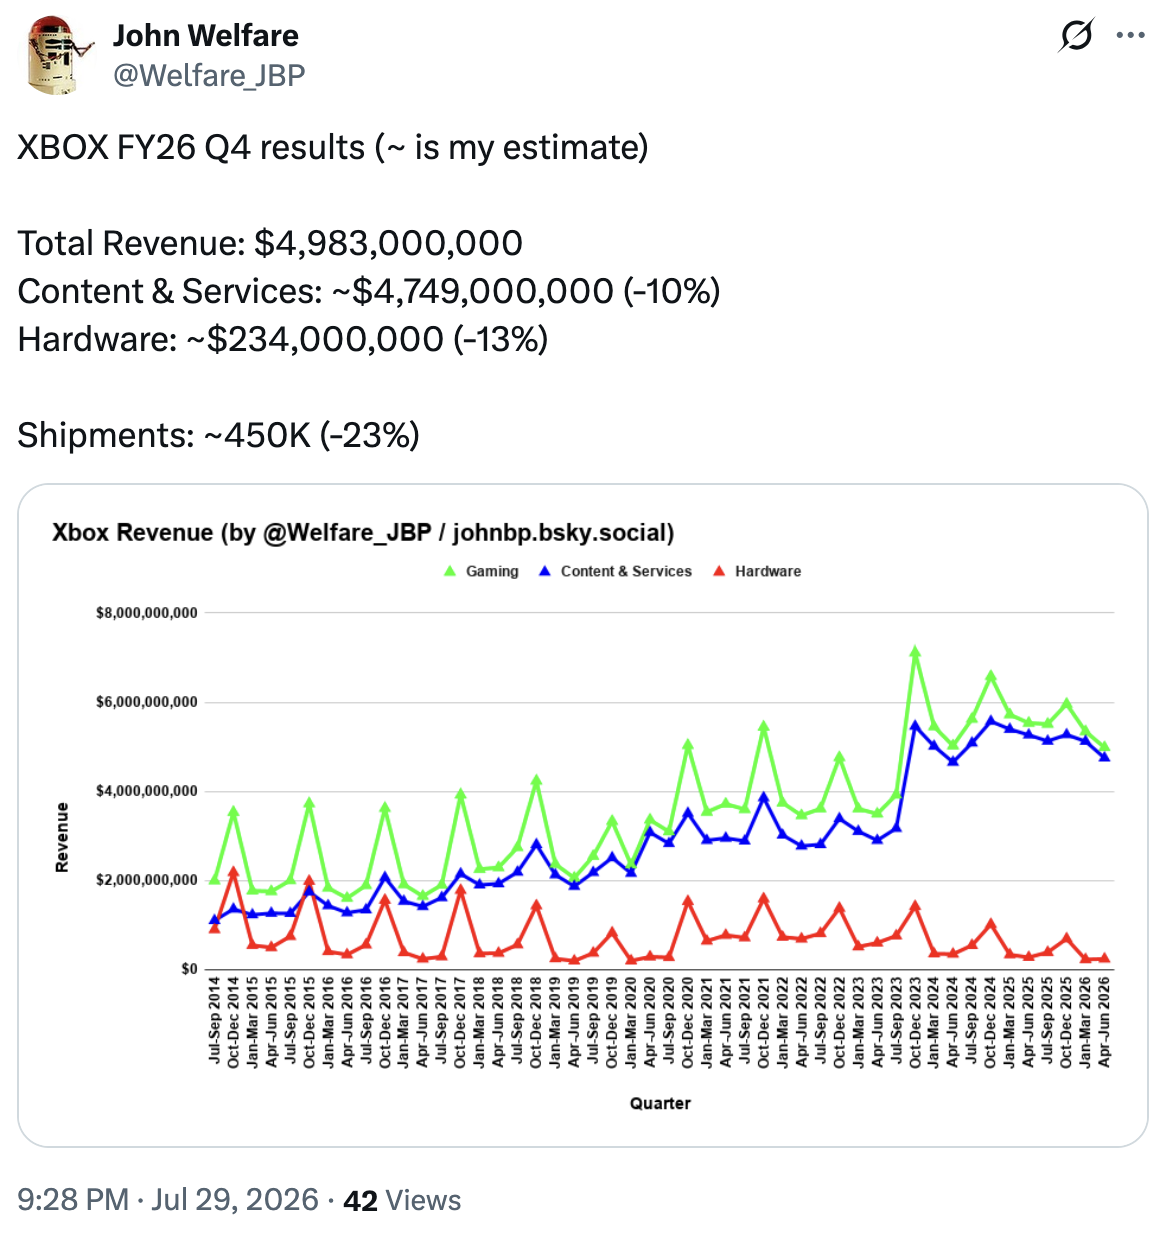Click the 'Gaming' legend label

tap(492, 571)
